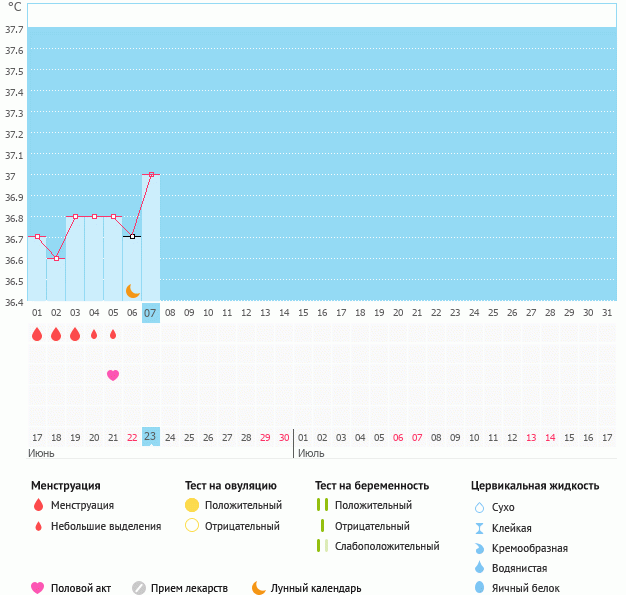Viewport: 626px width, 595px height.
Task: Click the temperature point at 37 degrees
Action: tap(151, 174)
